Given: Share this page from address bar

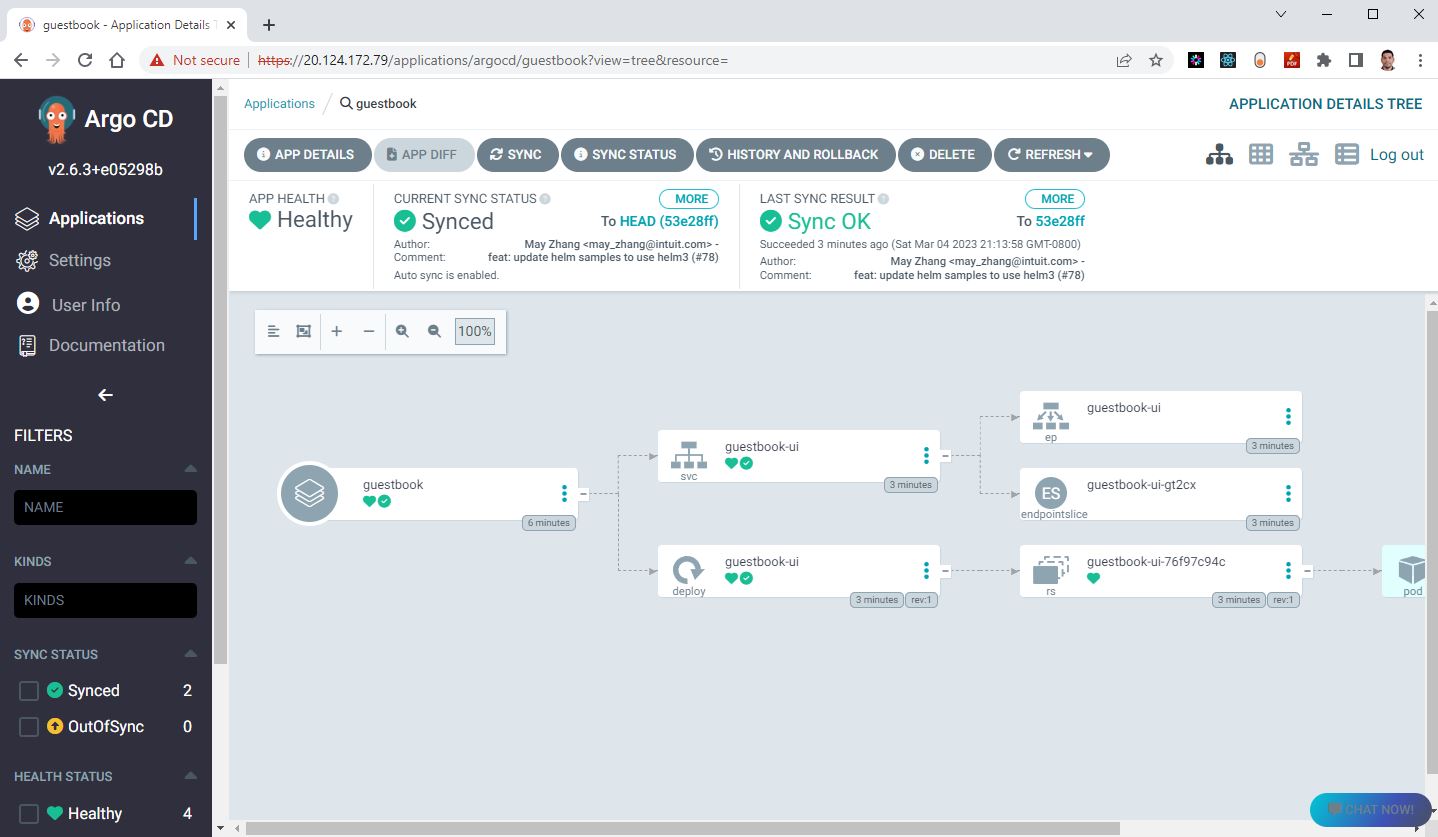Looking at the screenshot, I should (x=1124, y=60).
